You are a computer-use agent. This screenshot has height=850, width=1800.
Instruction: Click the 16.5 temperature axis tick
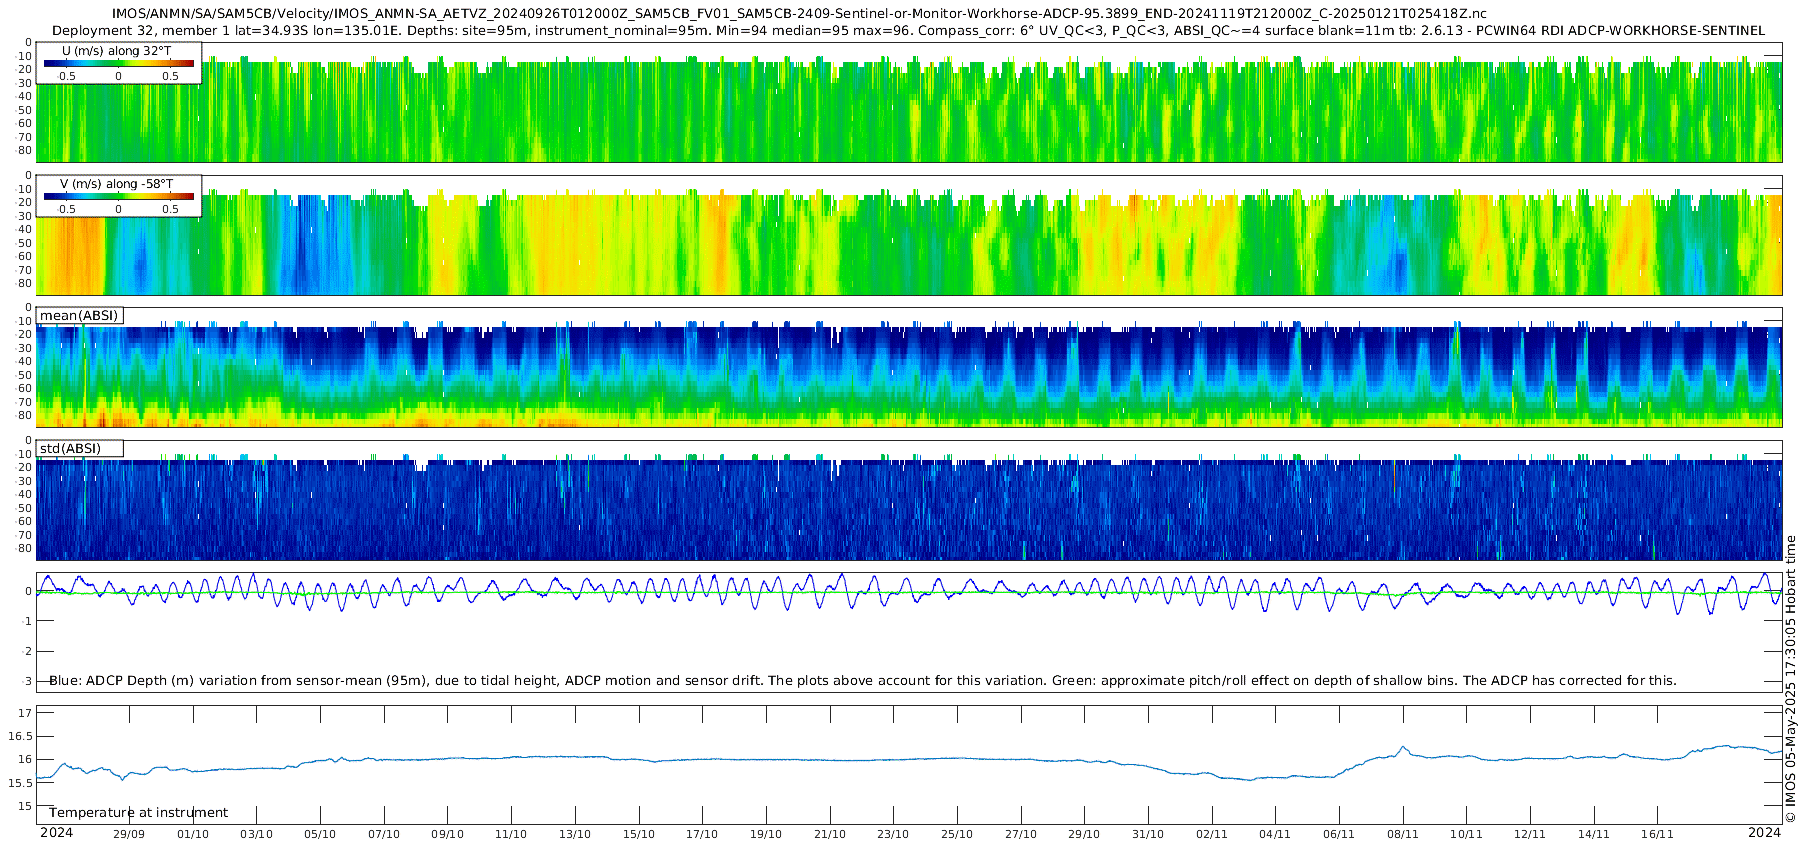point(20,736)
